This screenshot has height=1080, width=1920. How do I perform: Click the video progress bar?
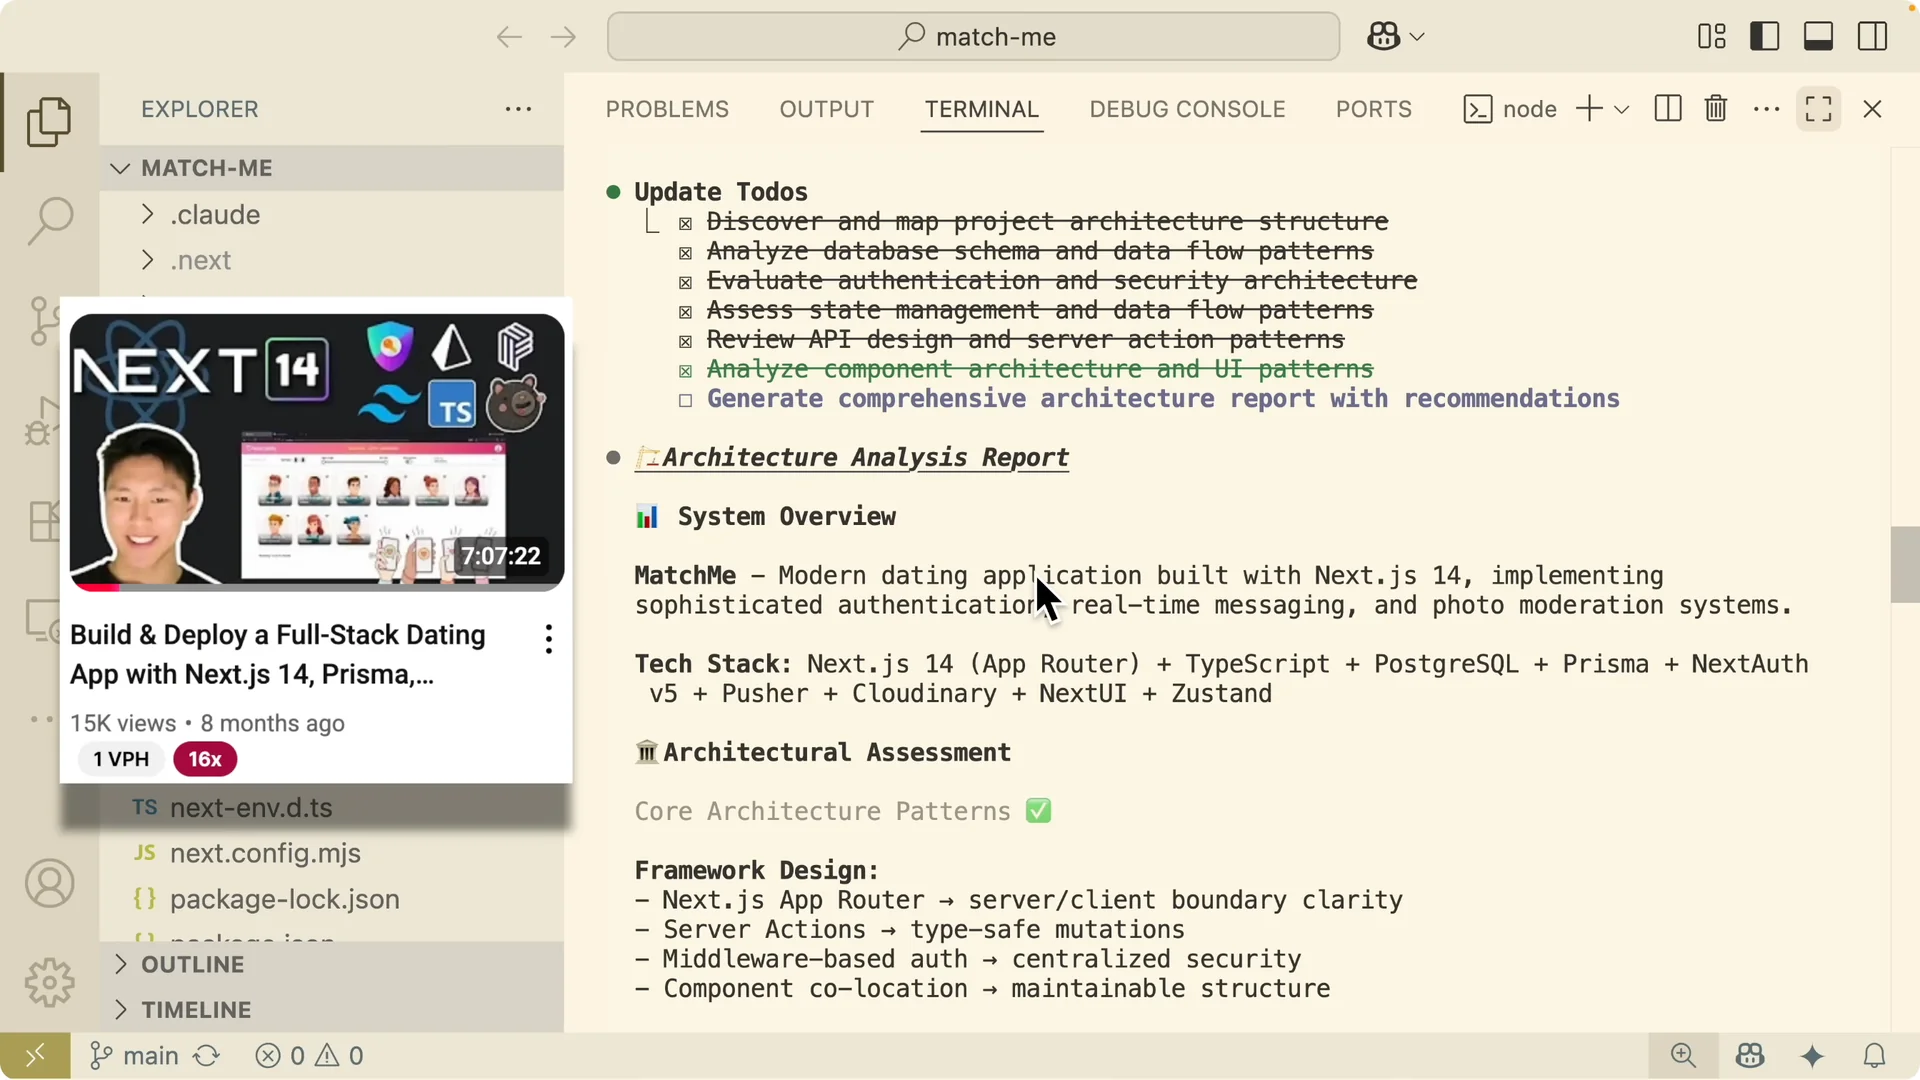[317, 588]
